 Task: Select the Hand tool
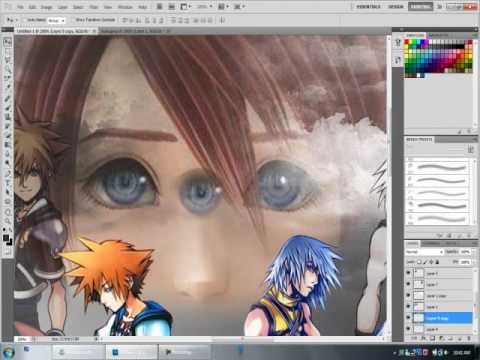point(7,212)
